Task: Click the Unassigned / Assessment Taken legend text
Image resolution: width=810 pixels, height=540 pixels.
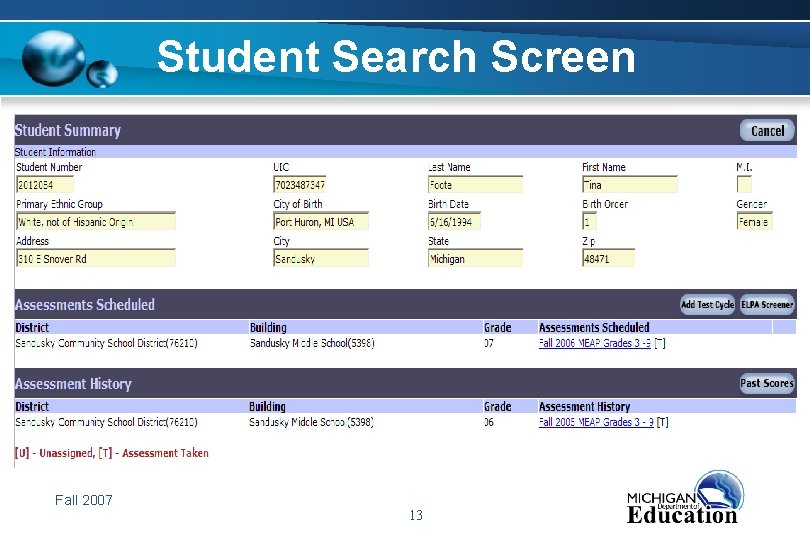Action: pos(112,453)
